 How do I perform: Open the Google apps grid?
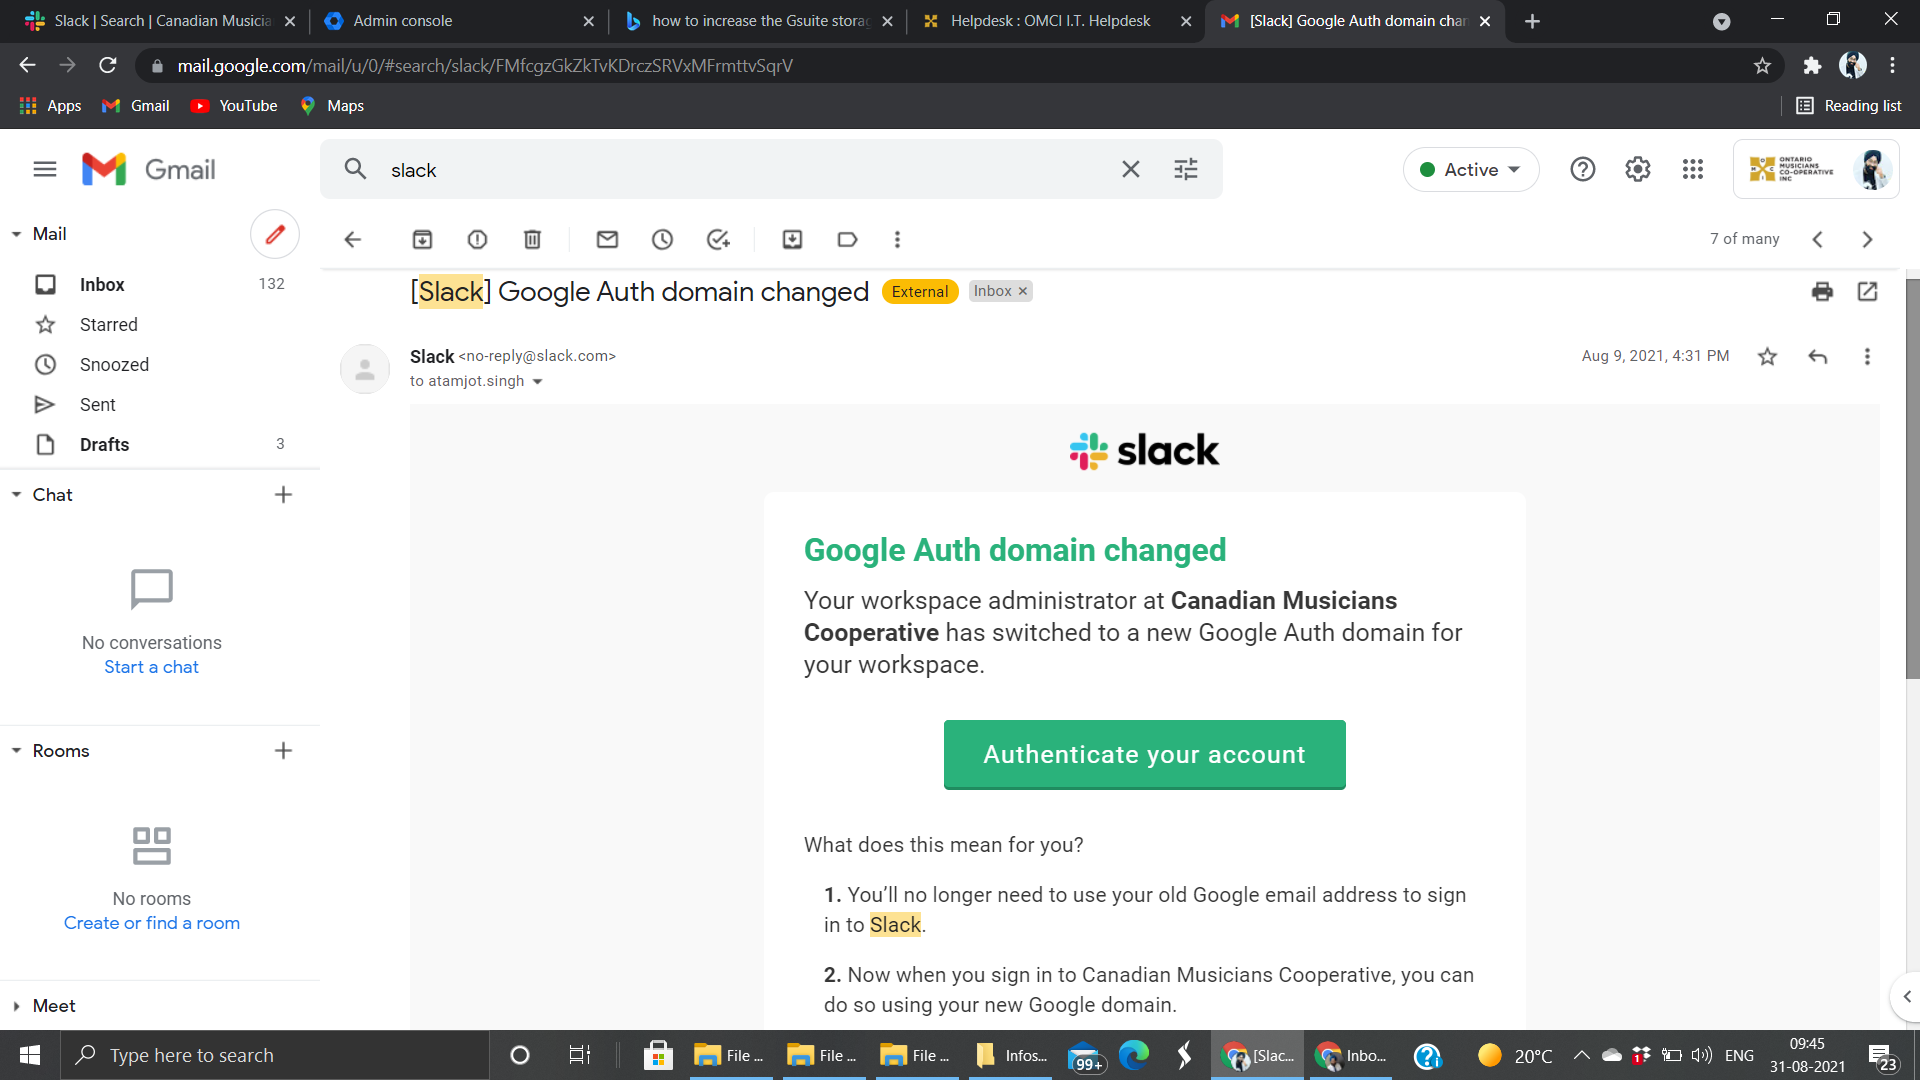[x=1692, y=169]
